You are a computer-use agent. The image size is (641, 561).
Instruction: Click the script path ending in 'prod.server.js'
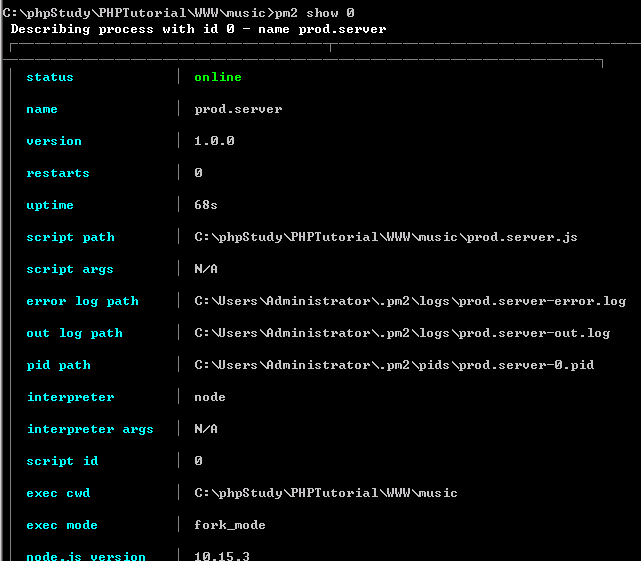click(386, 237)
